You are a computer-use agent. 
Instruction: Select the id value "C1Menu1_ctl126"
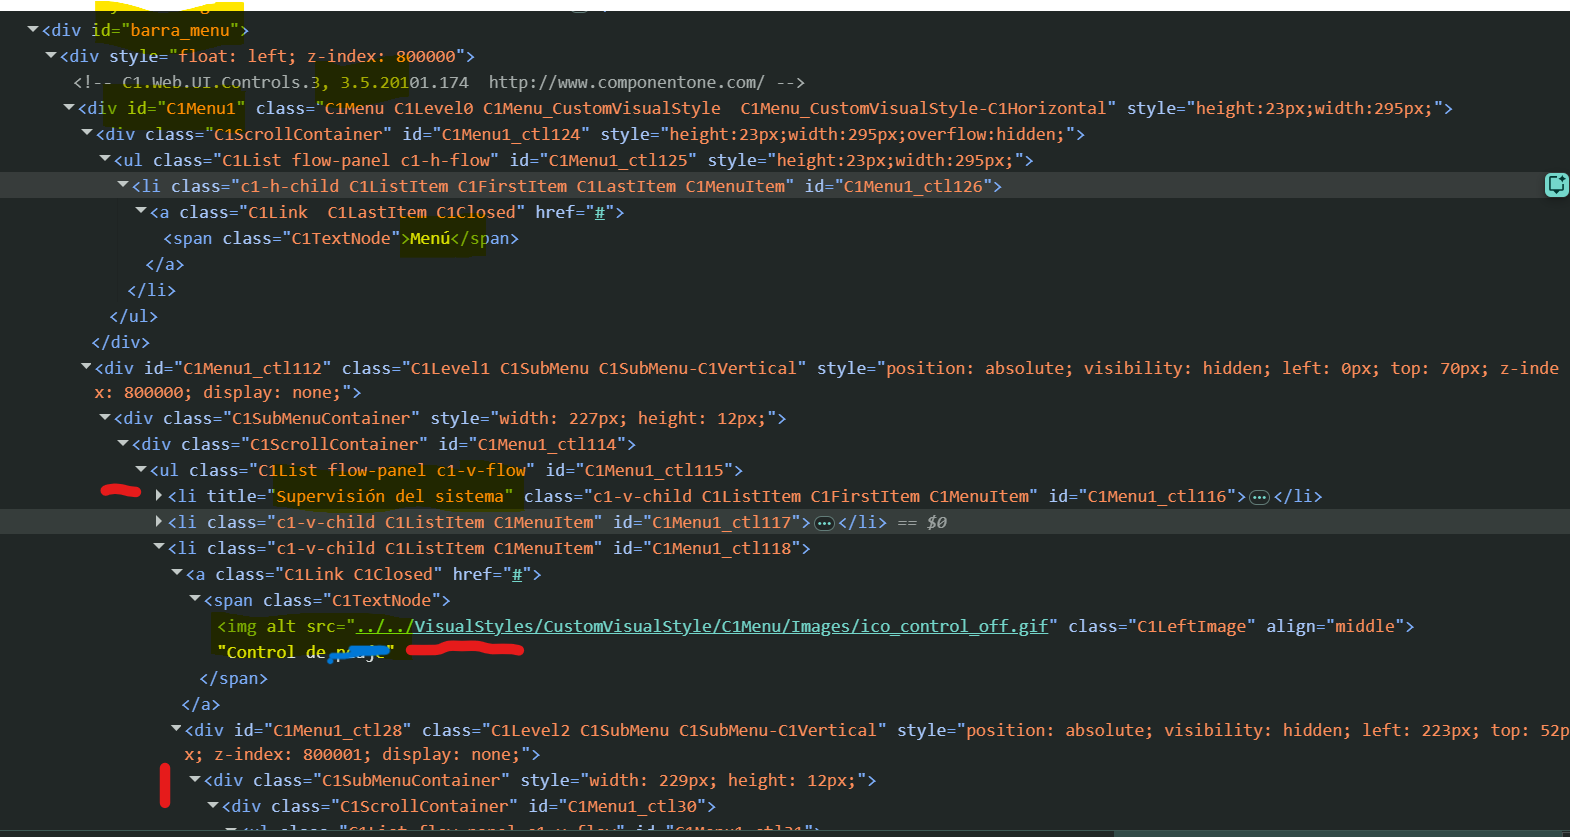tap(913, 186)
